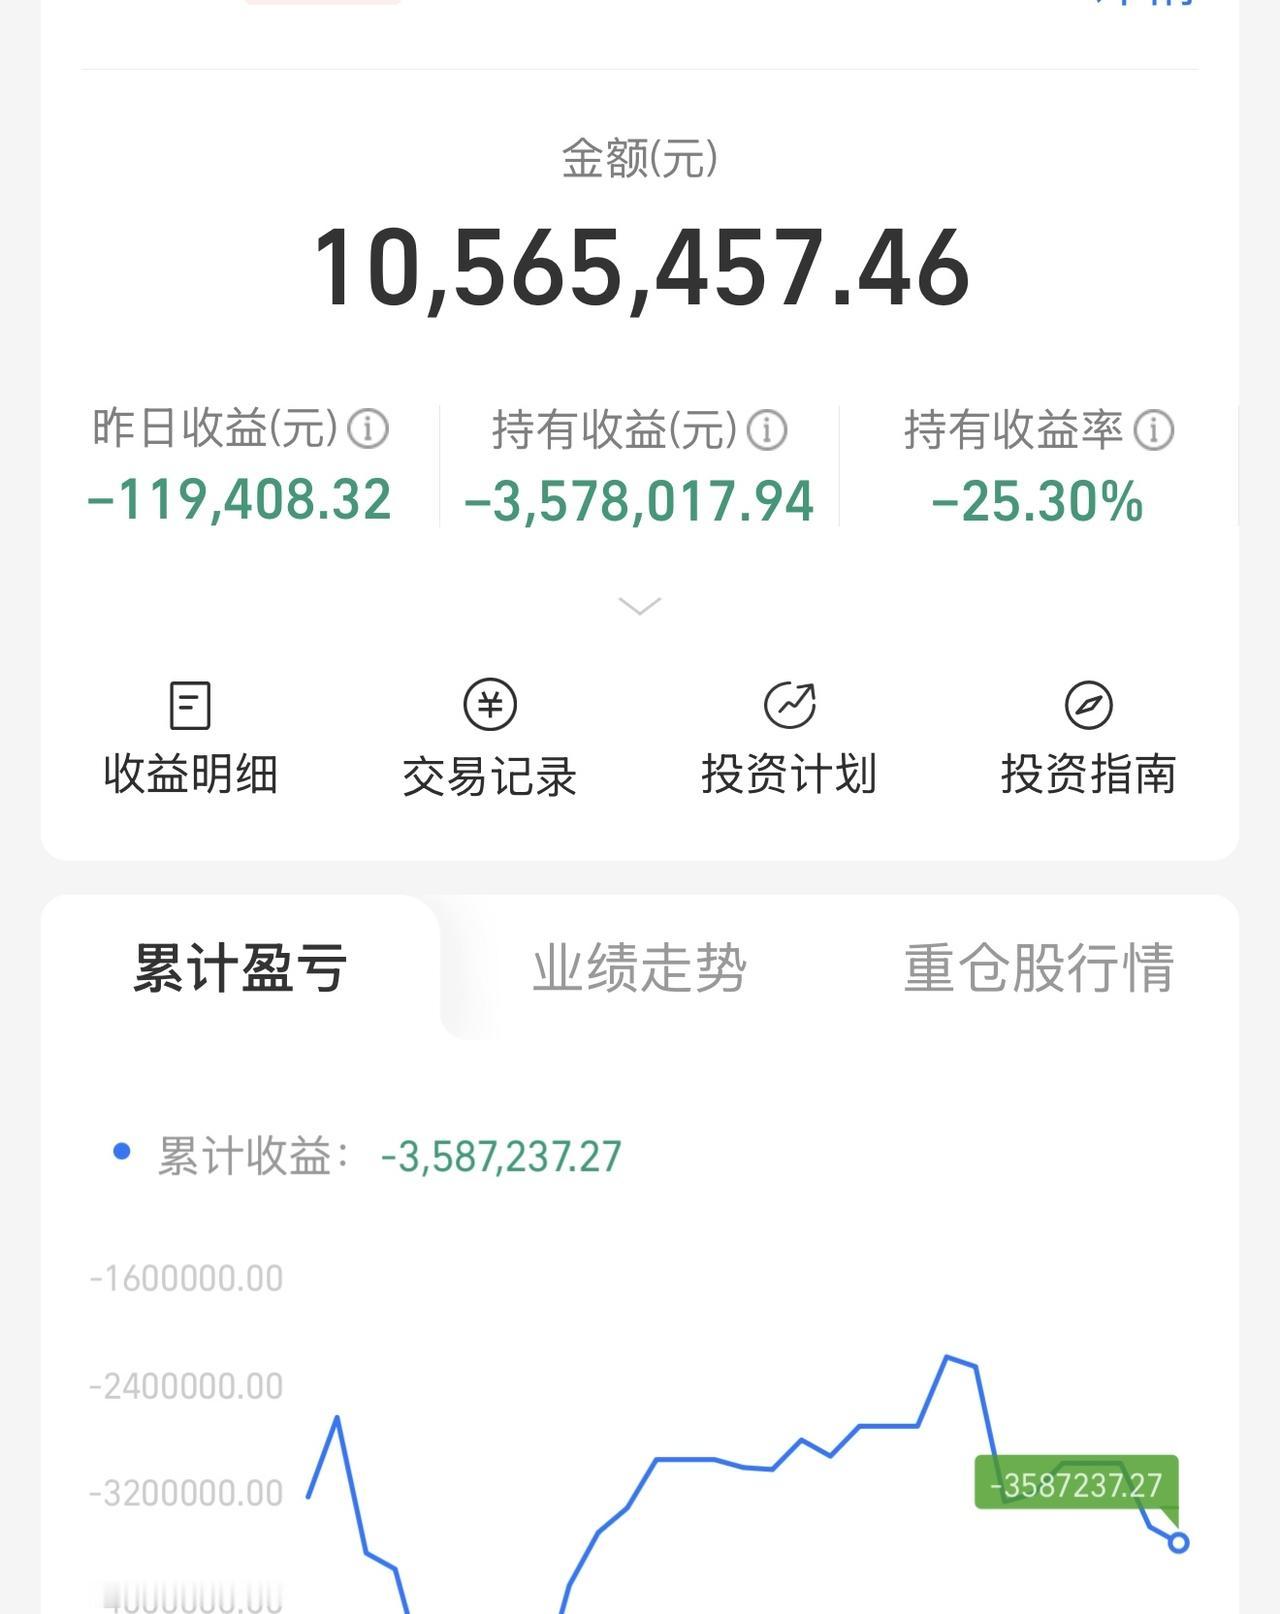Tap the -2400000.00 axis label

coord(186,1387)
